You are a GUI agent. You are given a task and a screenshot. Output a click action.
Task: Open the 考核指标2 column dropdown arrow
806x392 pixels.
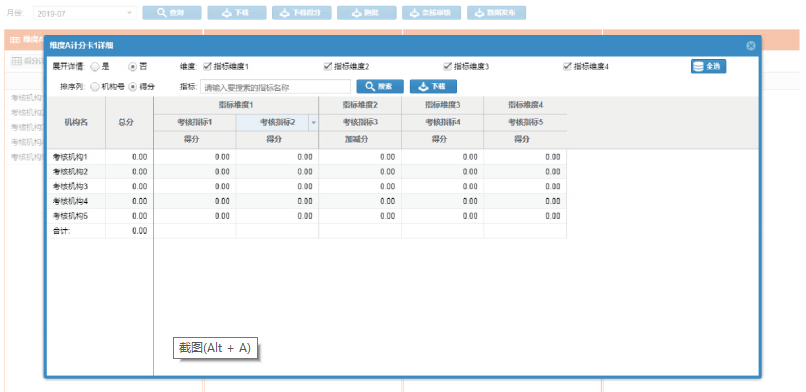click(314, 123)
